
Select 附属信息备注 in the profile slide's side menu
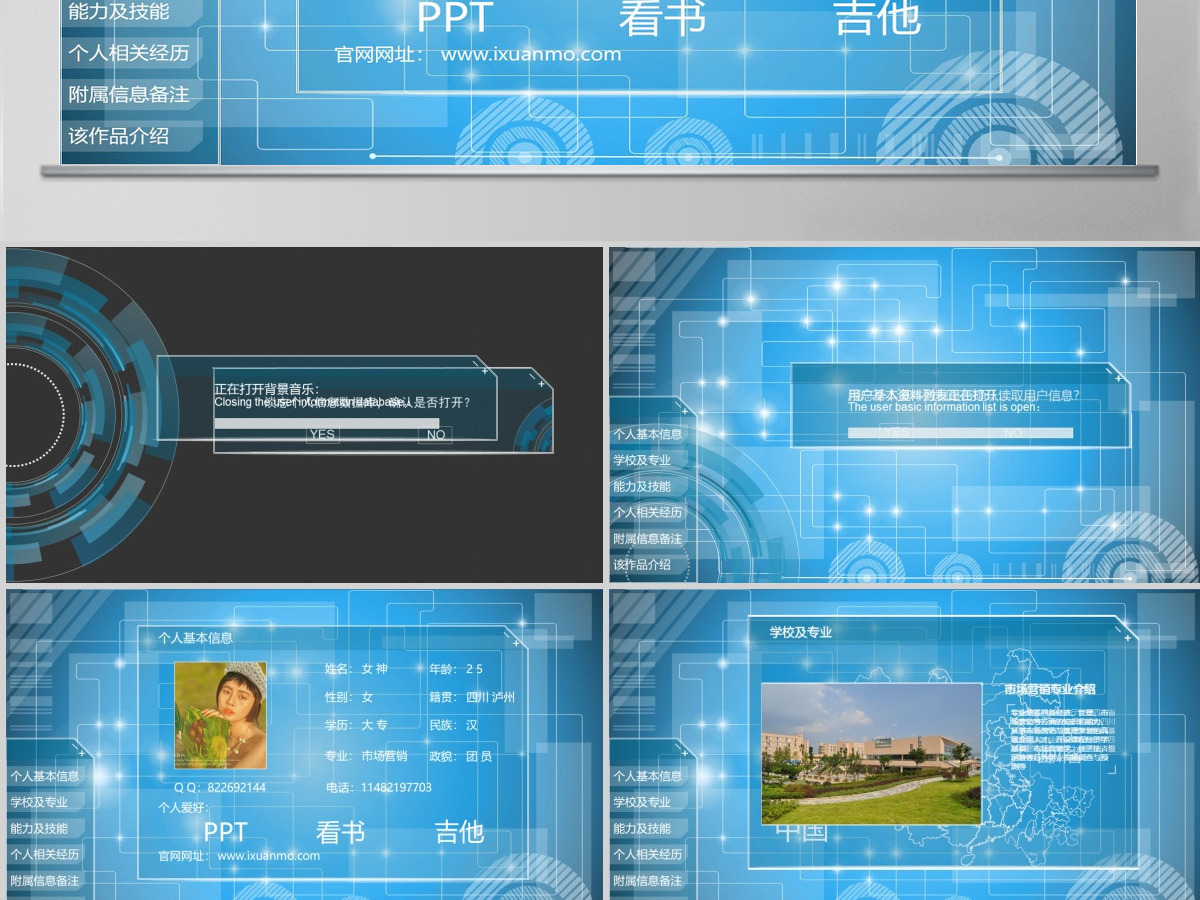tap(45, 881)
